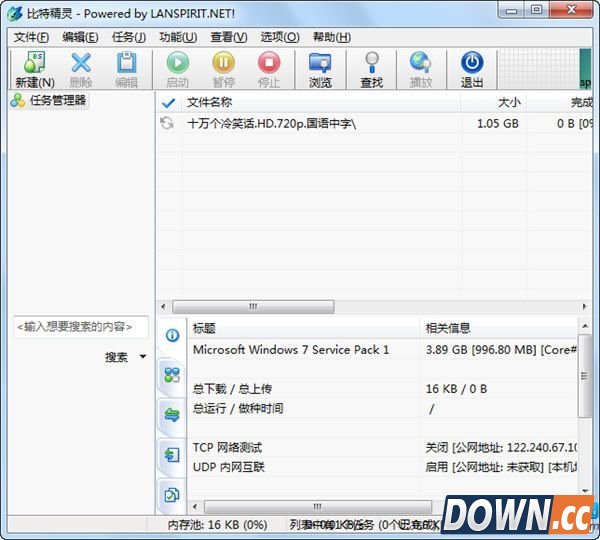Click task list scroll left arrow

click(163, 307)
